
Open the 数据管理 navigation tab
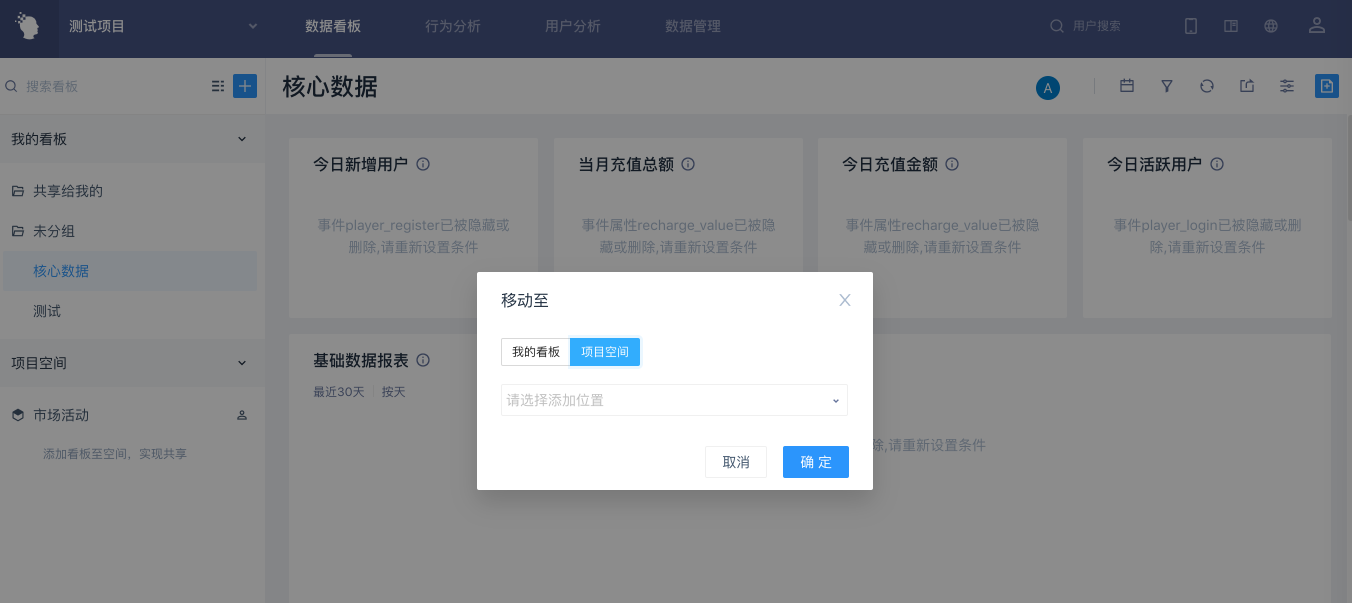[693, 27]
